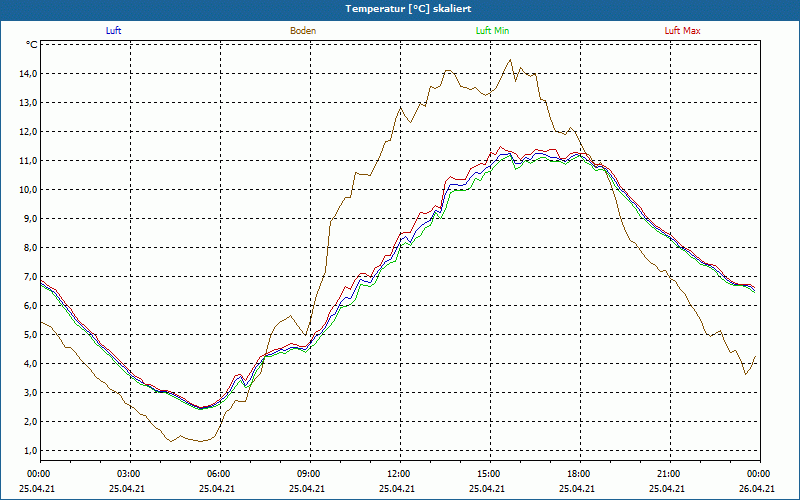Click the 12,0 y-axis value
The height and width of the screenshot is (500, 800).
[29, 132]
